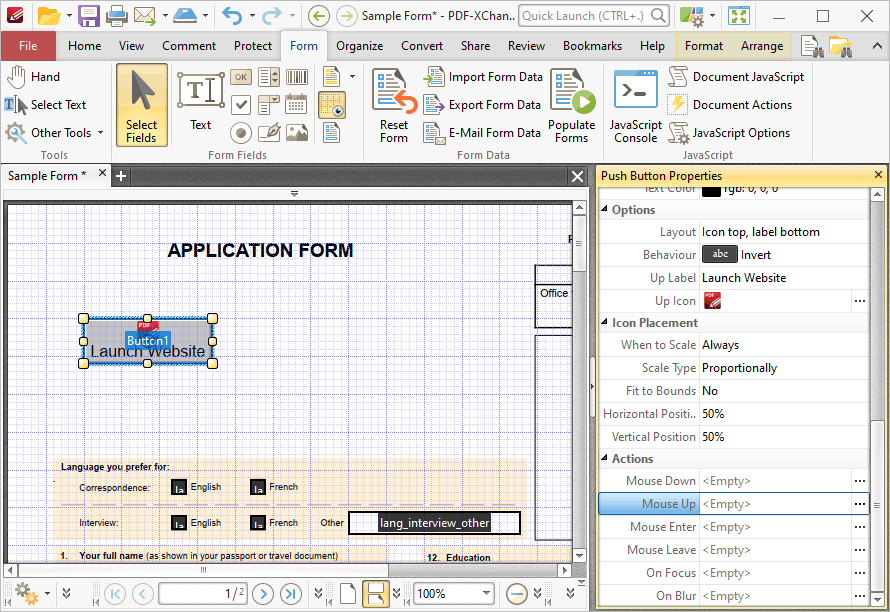Viewport: 890px width, 612px height.
Task: Select the barcode field tool
Action: 296,77
